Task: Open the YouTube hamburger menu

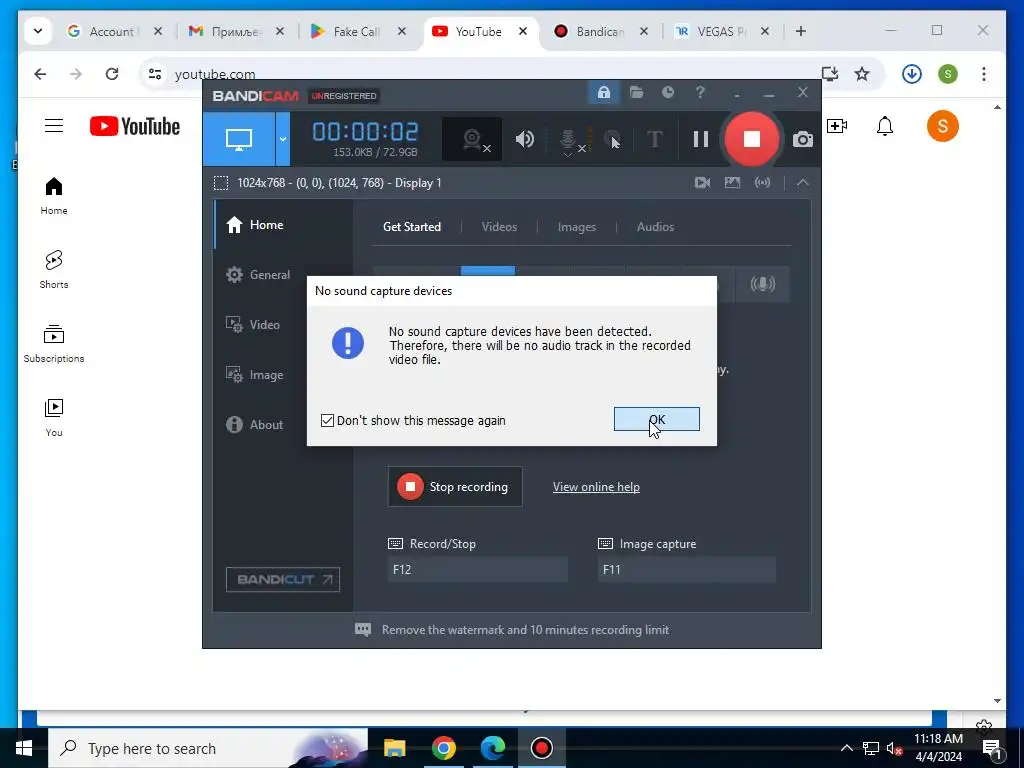Action: (x=54, y=126)
